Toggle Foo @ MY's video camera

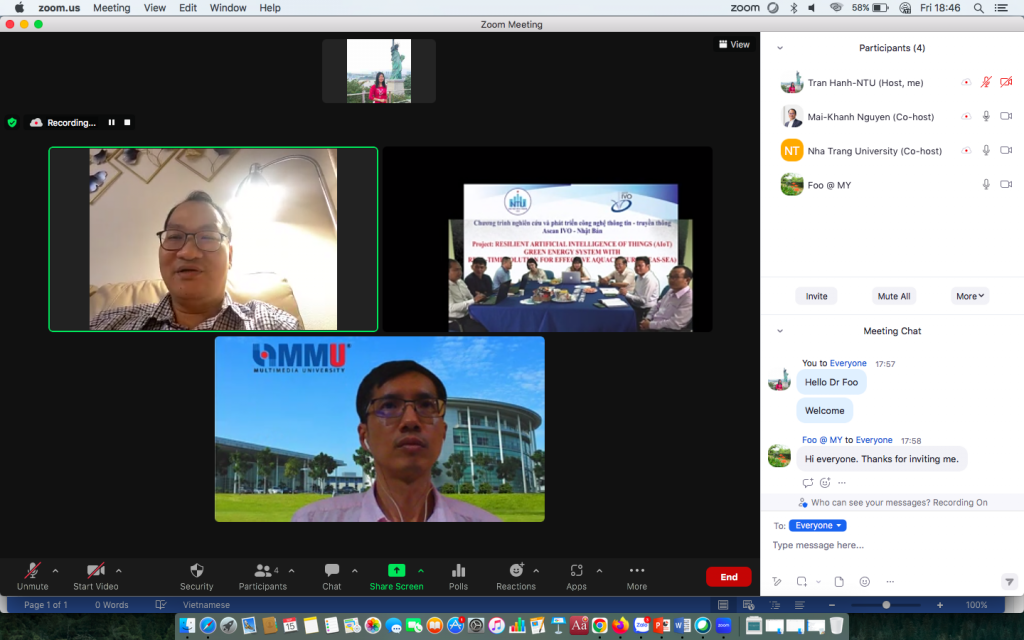coord(1006,185)
